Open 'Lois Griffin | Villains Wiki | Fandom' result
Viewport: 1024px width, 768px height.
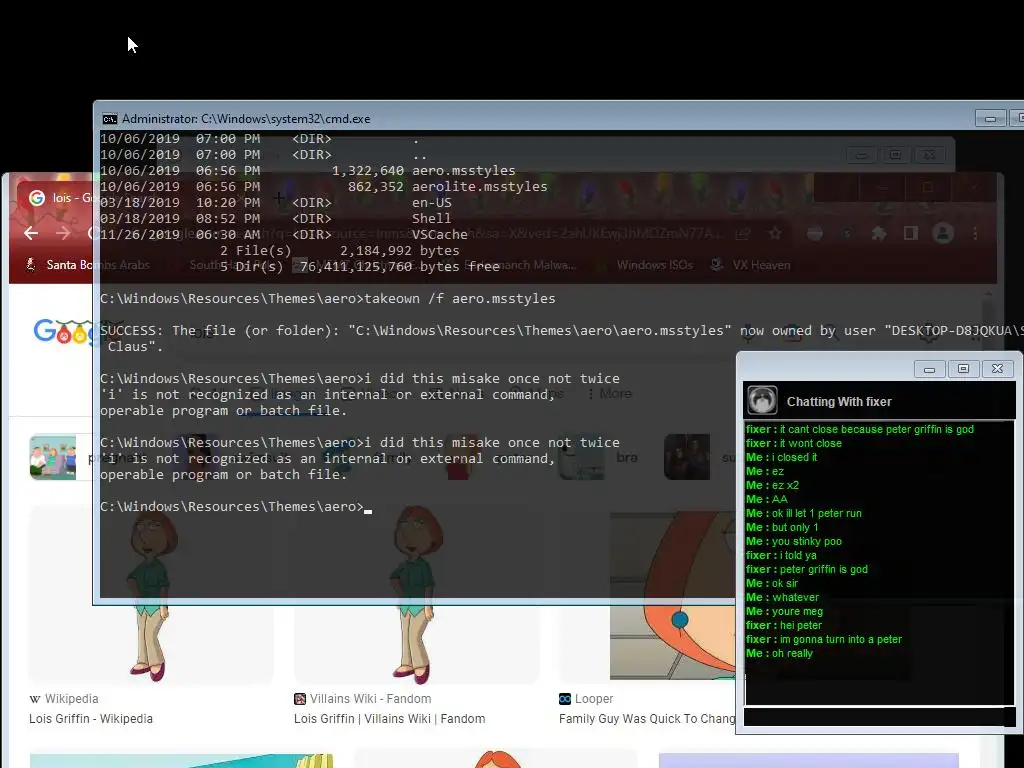coord(389,718)
